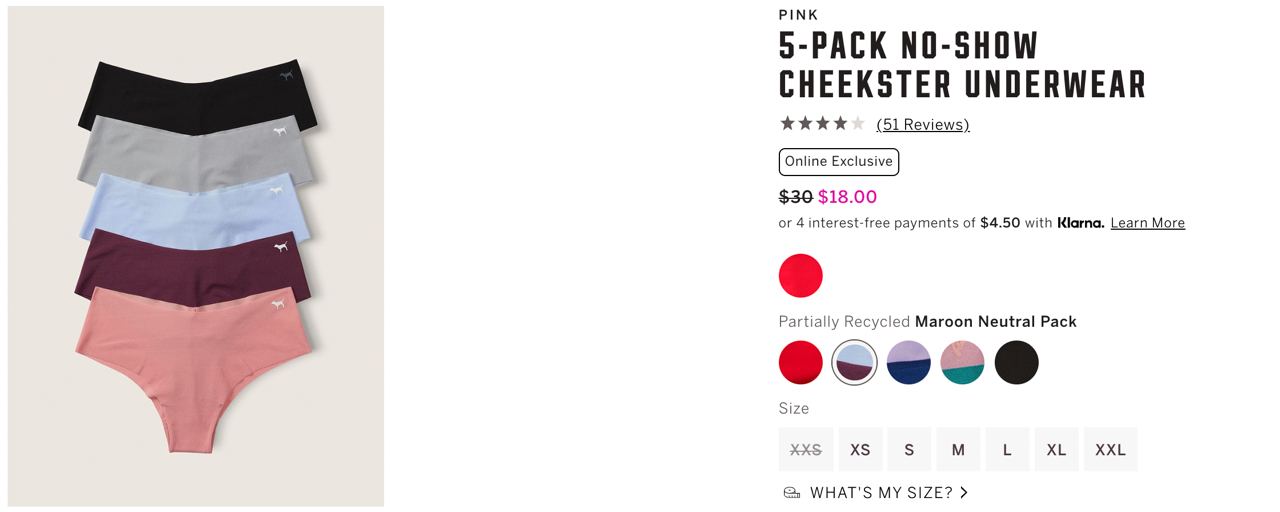Viewport: 1280px width, 512px height.
Task: Choose size XL
Action: pyautogui.click(x=1056, y=450)
